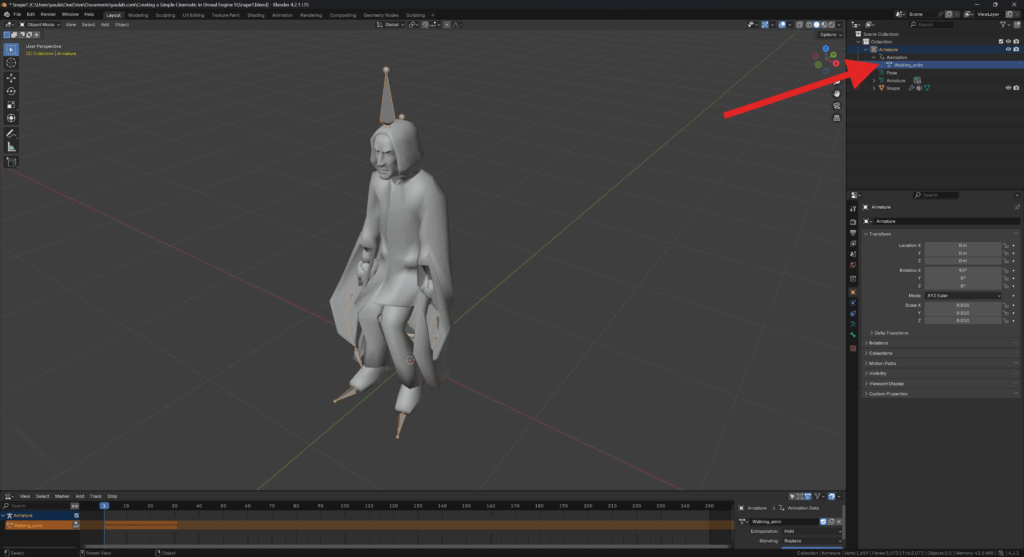Select Walking_anim action in the outliner
This screenshot has height=557, width=1024.
[907, 65]
